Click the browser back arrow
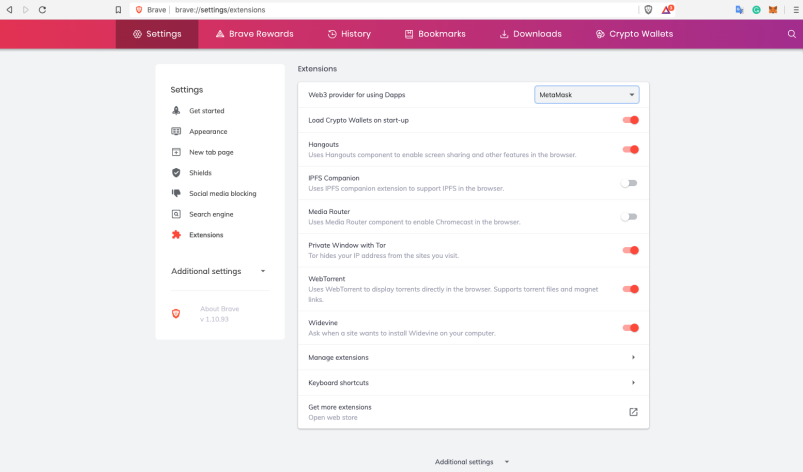The height and width of the screenshot is (472, 803). (9, 10)
